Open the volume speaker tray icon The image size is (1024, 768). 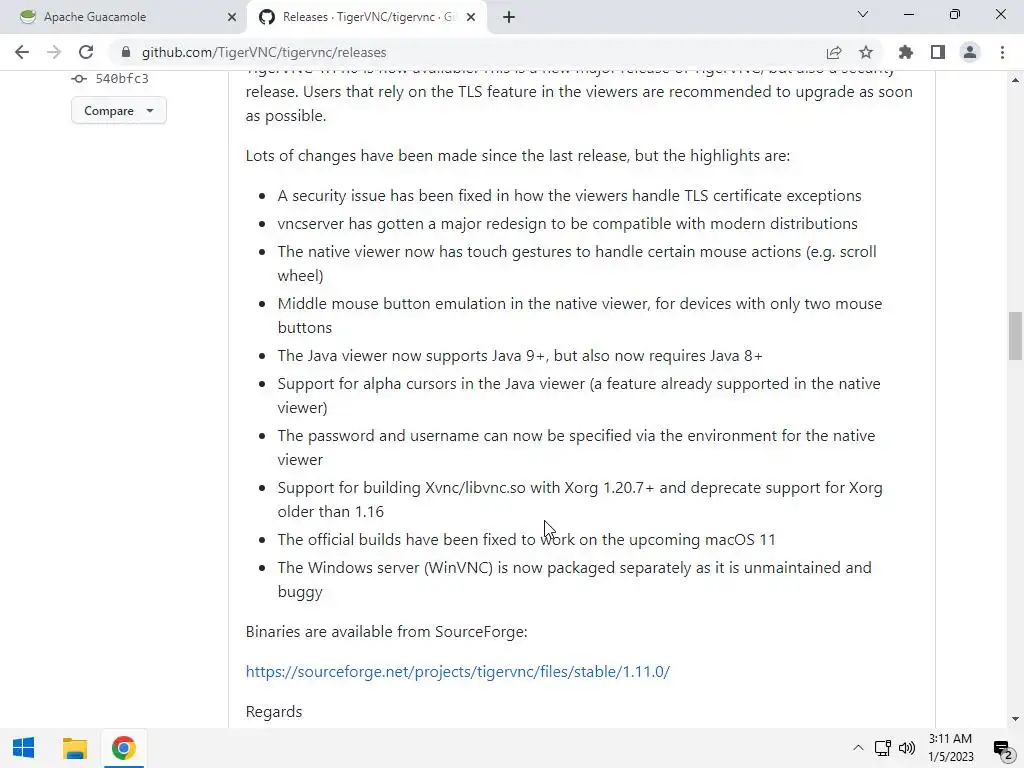pyautogui.click(x=906, y=748)
